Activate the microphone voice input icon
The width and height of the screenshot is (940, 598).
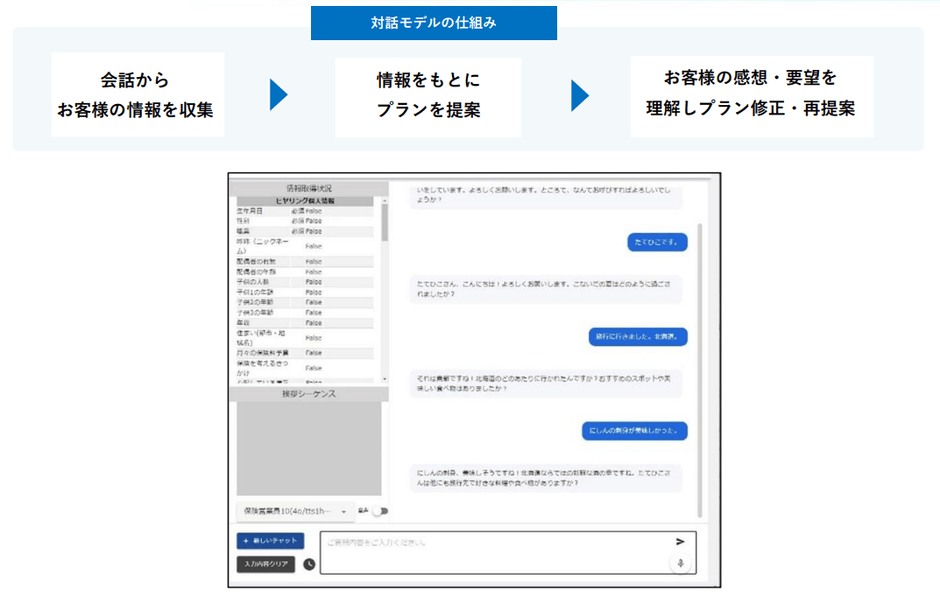click(x=679, y=562)
